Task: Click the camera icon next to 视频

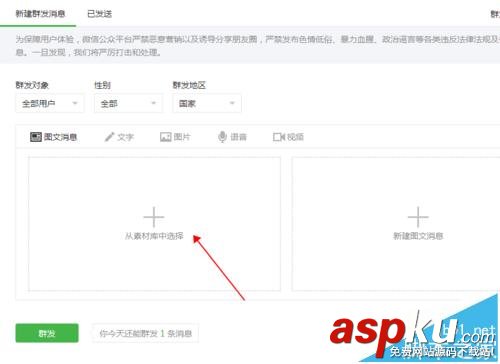Action: coord(279,137)
